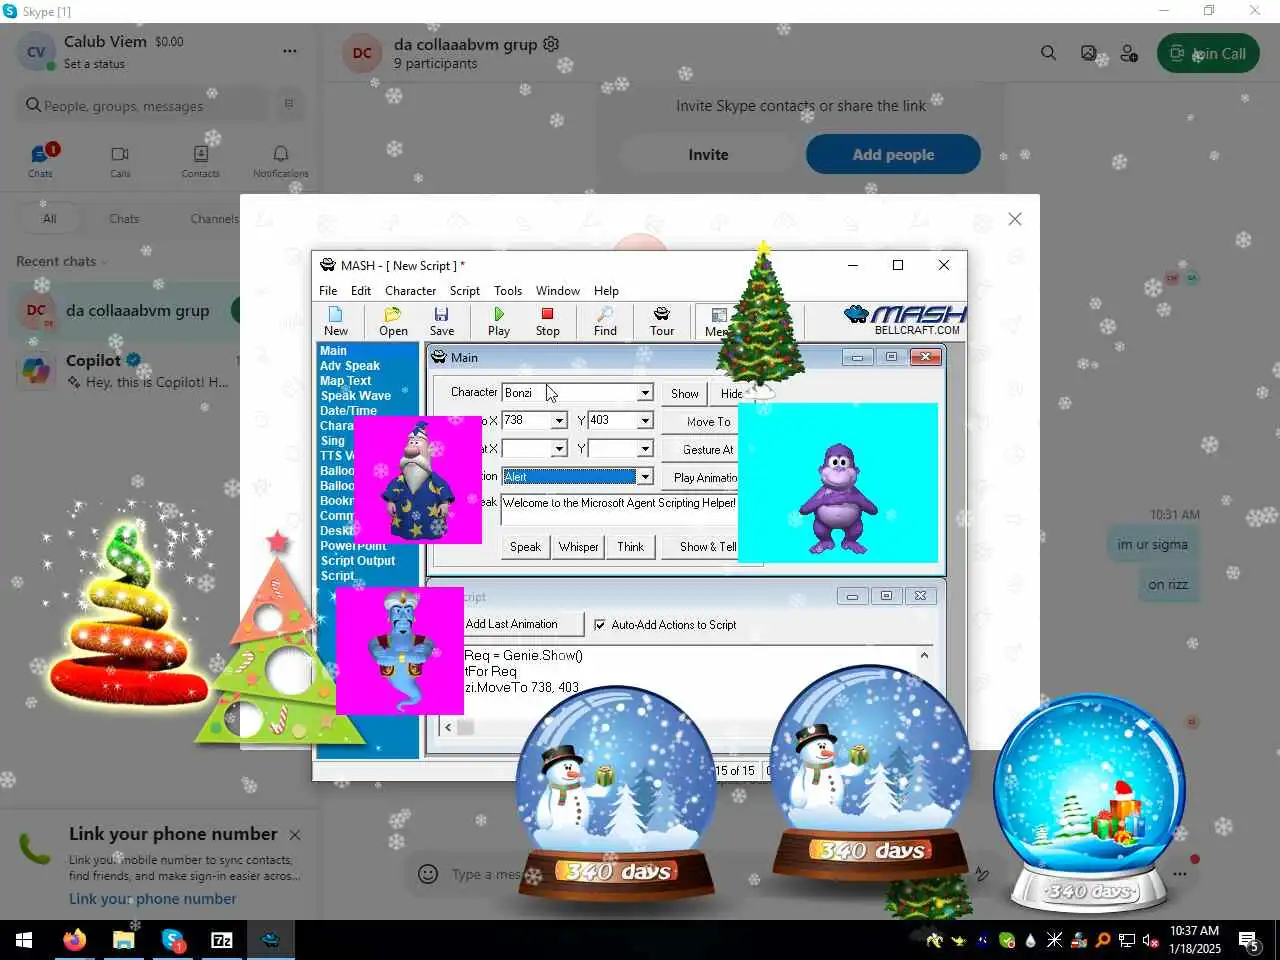
Task: Expand the Character dropdown showing Bonzi
Action: 645,393
